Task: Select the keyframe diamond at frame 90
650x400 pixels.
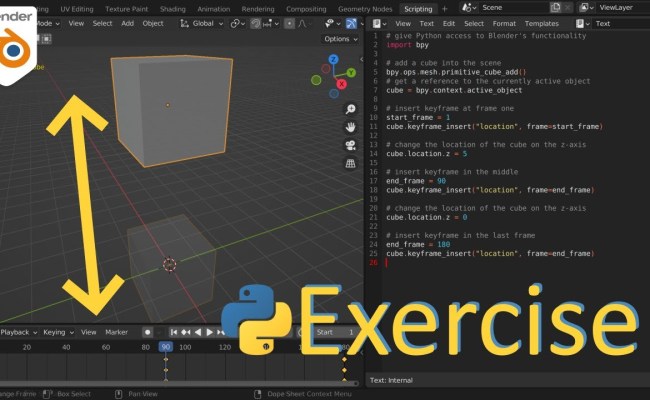Action: point(166,359)
